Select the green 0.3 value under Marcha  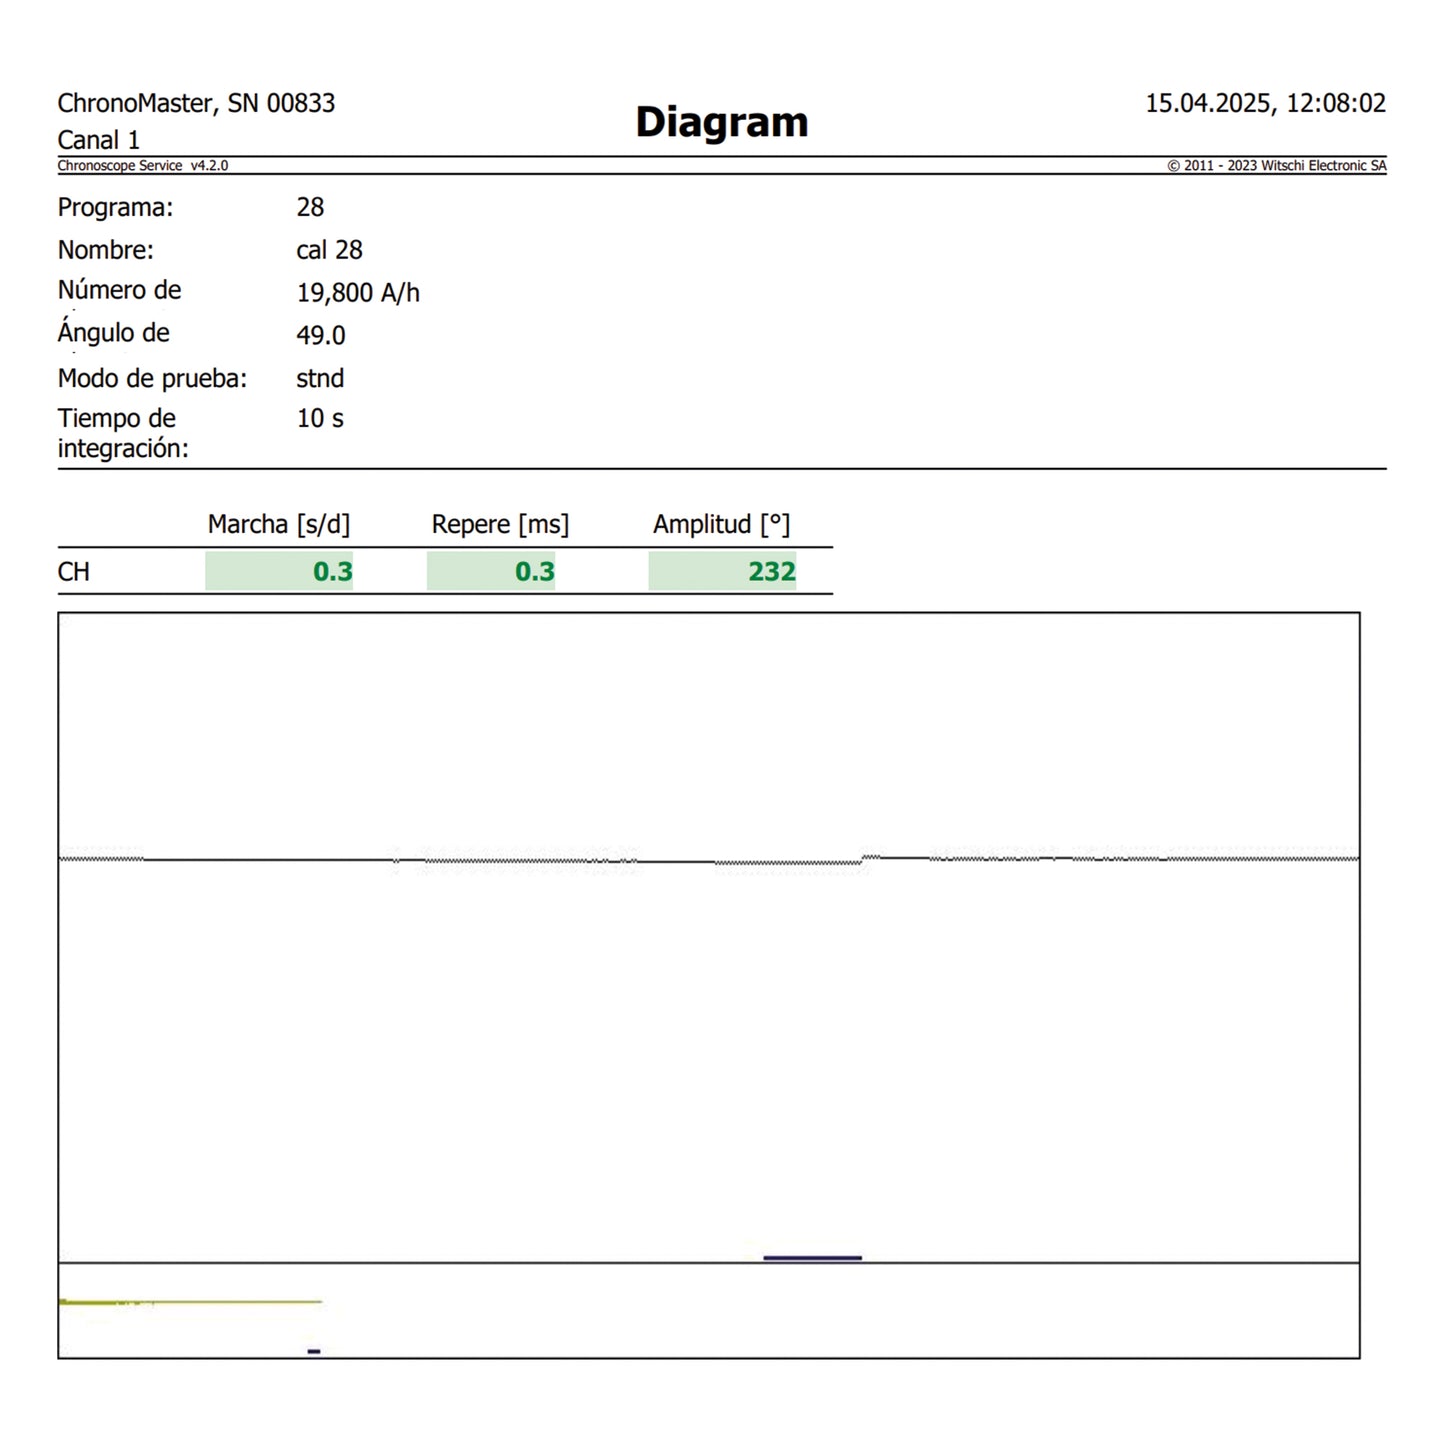332,571
